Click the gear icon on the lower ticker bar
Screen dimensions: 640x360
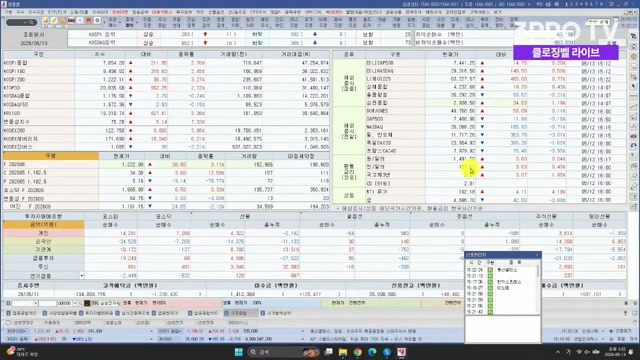tap(611, 339)
